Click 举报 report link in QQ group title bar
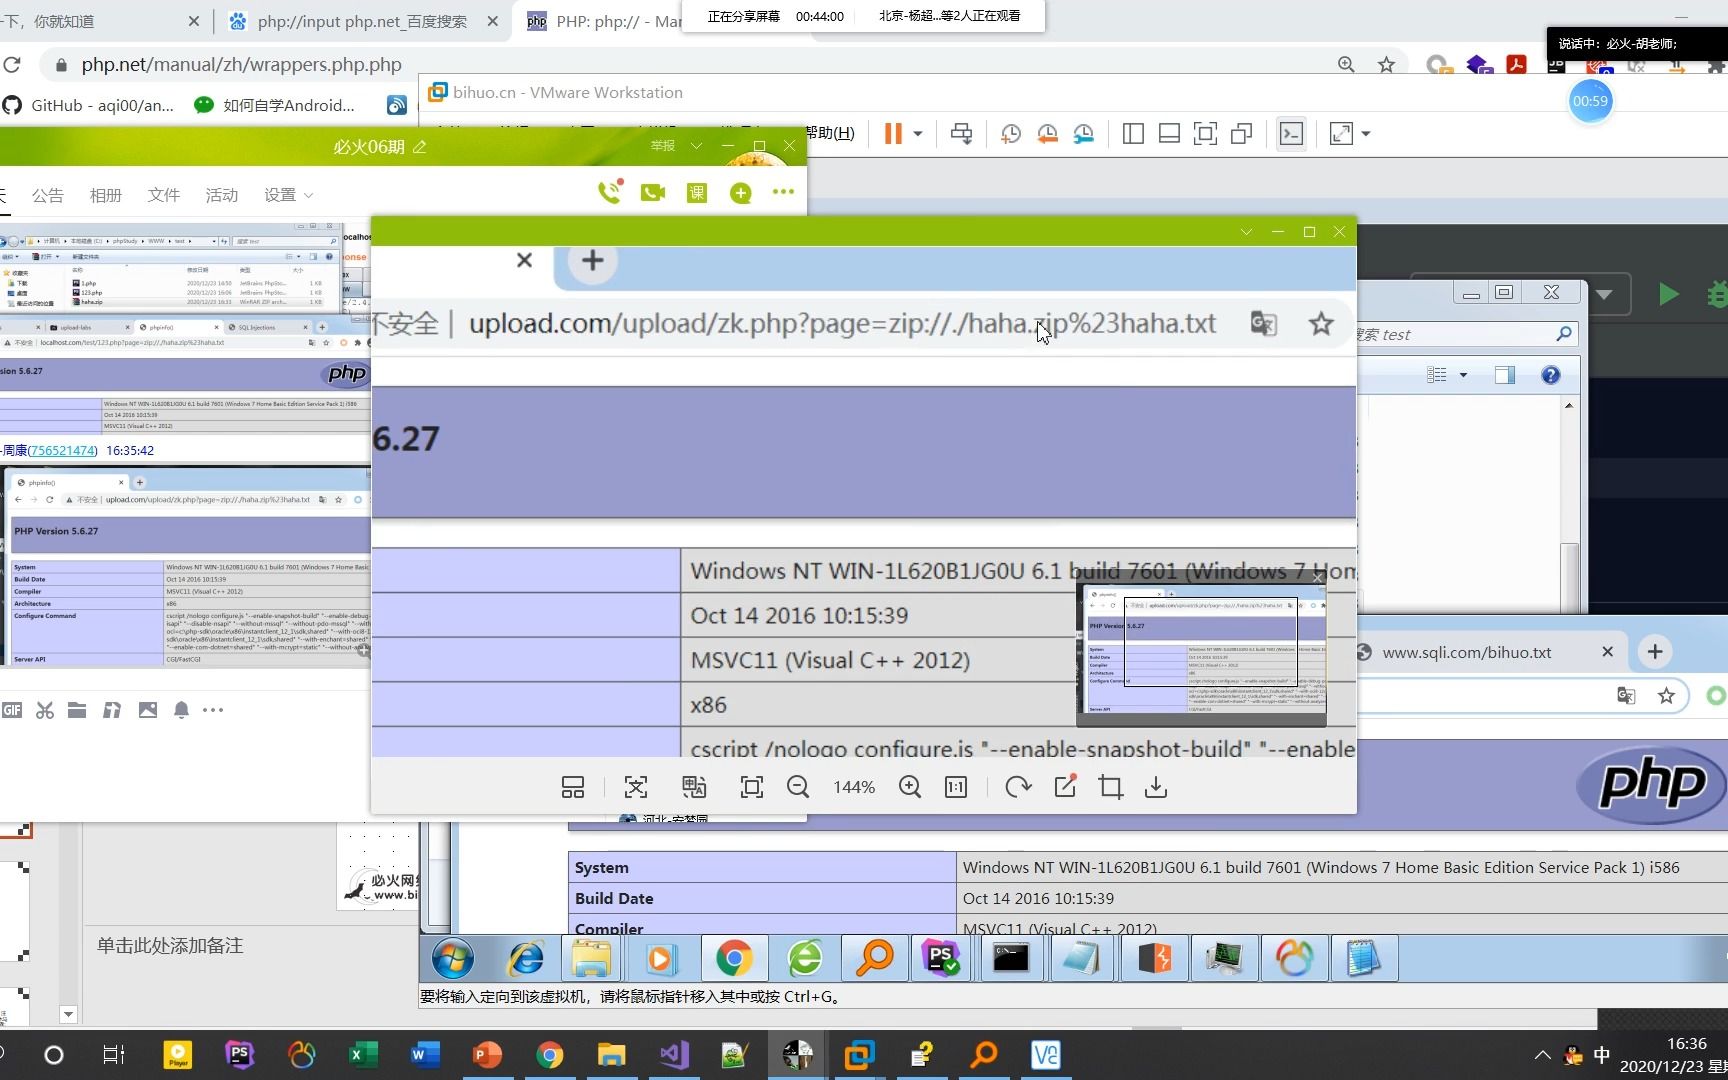The image size is (1728, 1080). (662, 146)
